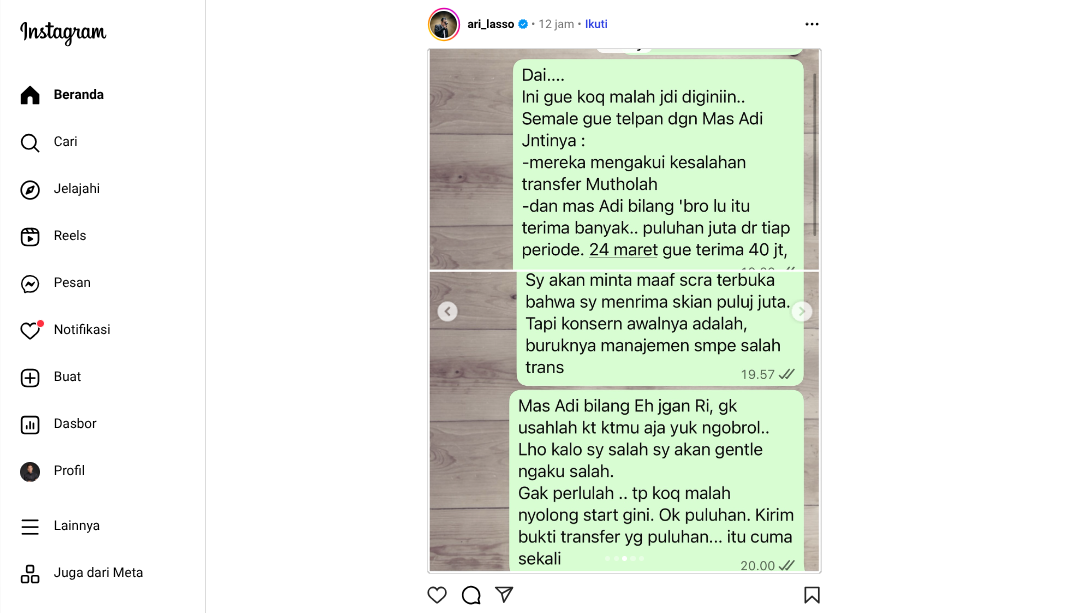Image resolution: width=1090 pixels, height=613 pixels.
Task: Like the post with heart icon
Action: point(437,595)
